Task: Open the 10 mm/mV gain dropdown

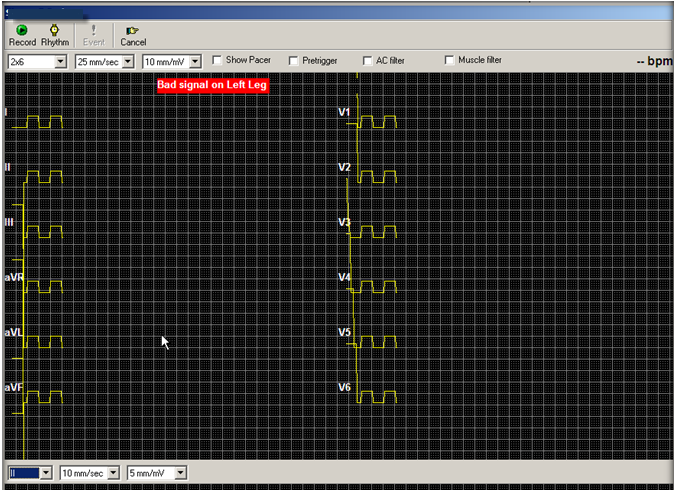Action: (195, 61)
